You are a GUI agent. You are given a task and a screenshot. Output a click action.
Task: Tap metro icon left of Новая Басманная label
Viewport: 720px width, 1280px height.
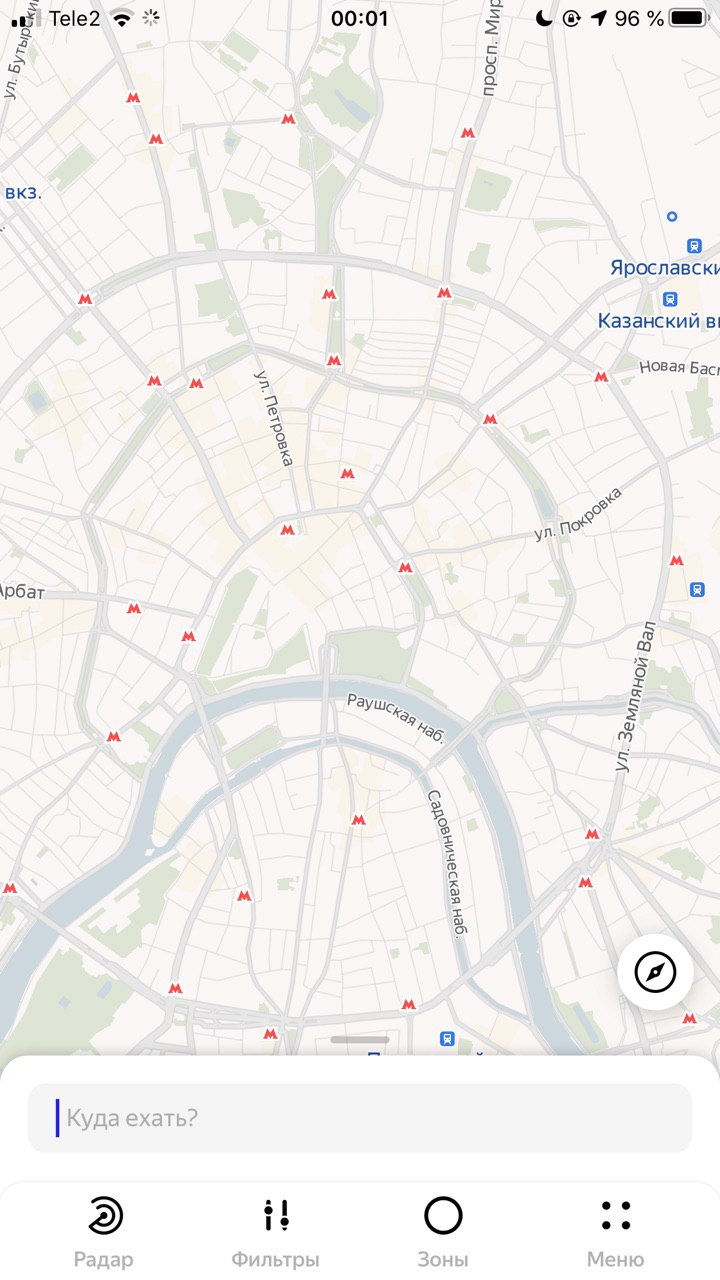601,377
